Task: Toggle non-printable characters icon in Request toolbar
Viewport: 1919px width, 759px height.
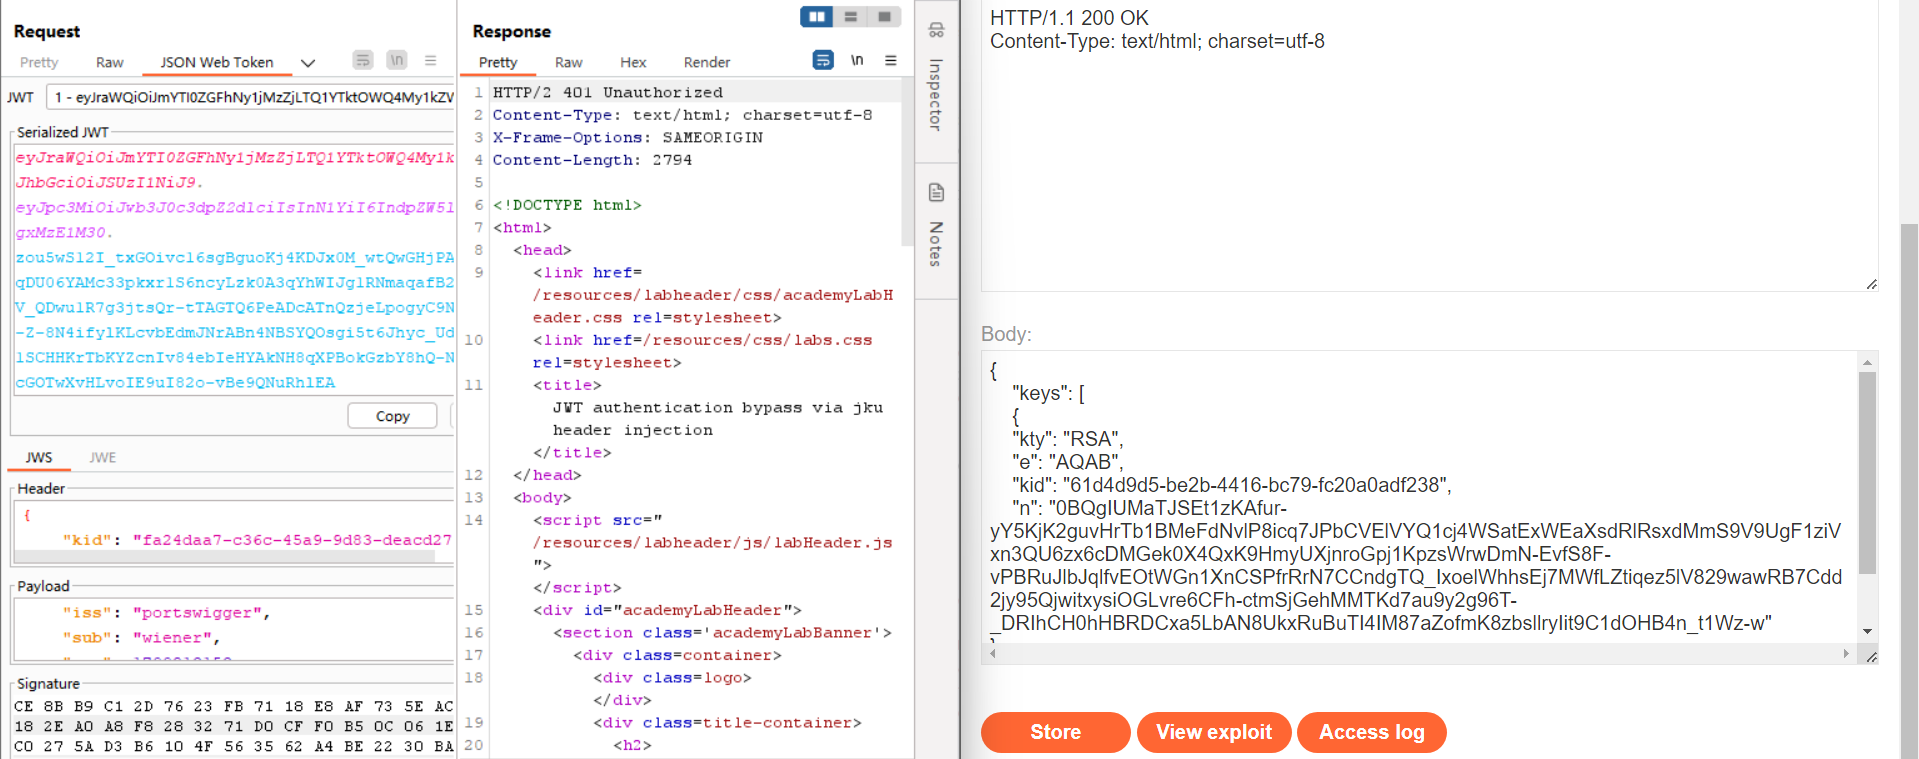Action: coord(397,60)
